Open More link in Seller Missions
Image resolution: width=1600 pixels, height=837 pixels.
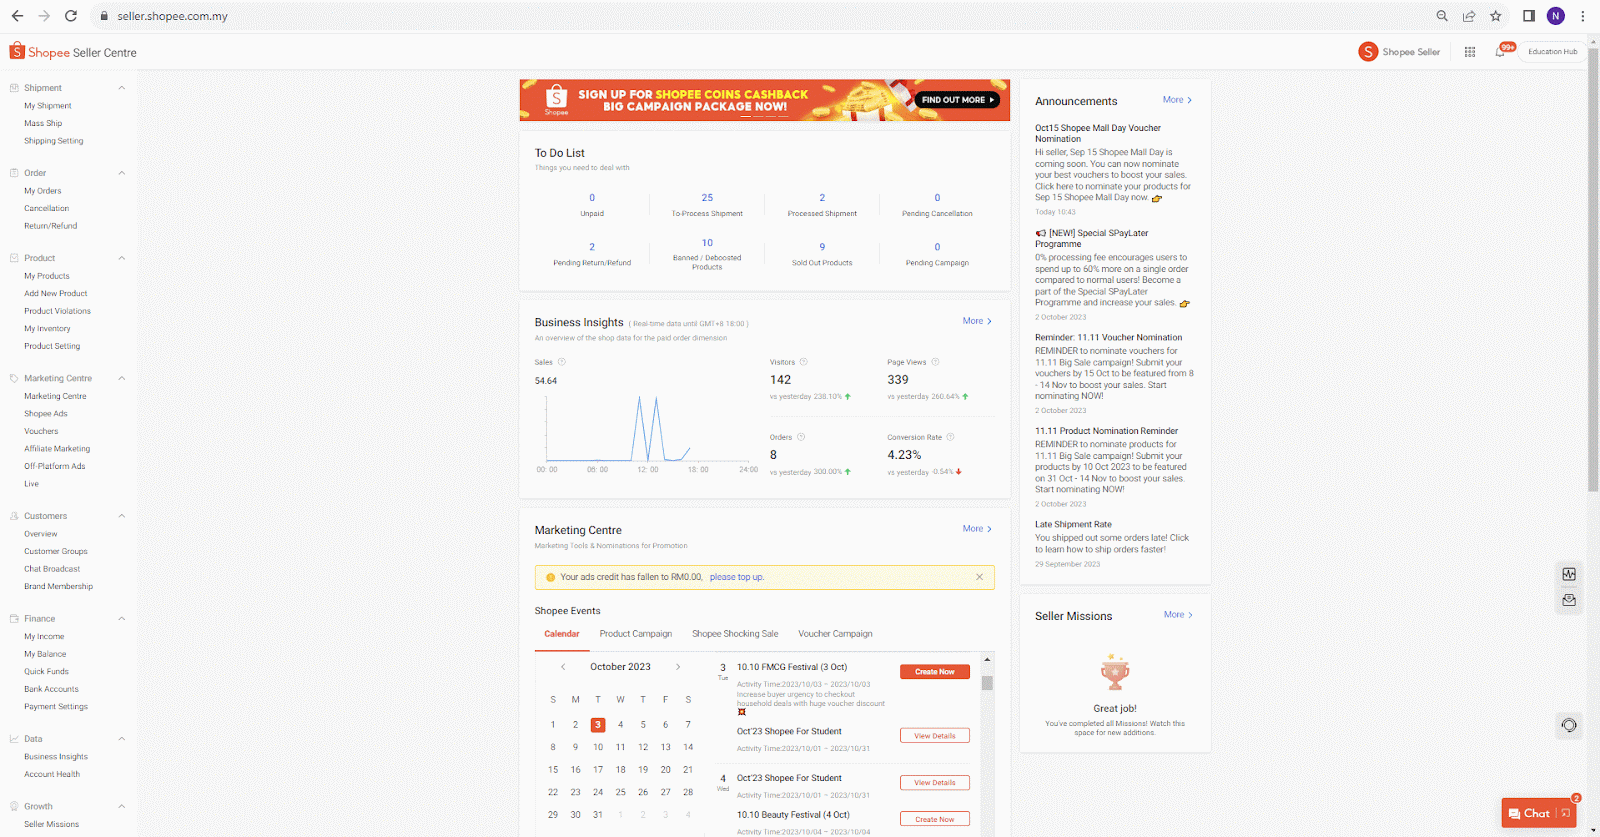click(x=1178, y=615)
